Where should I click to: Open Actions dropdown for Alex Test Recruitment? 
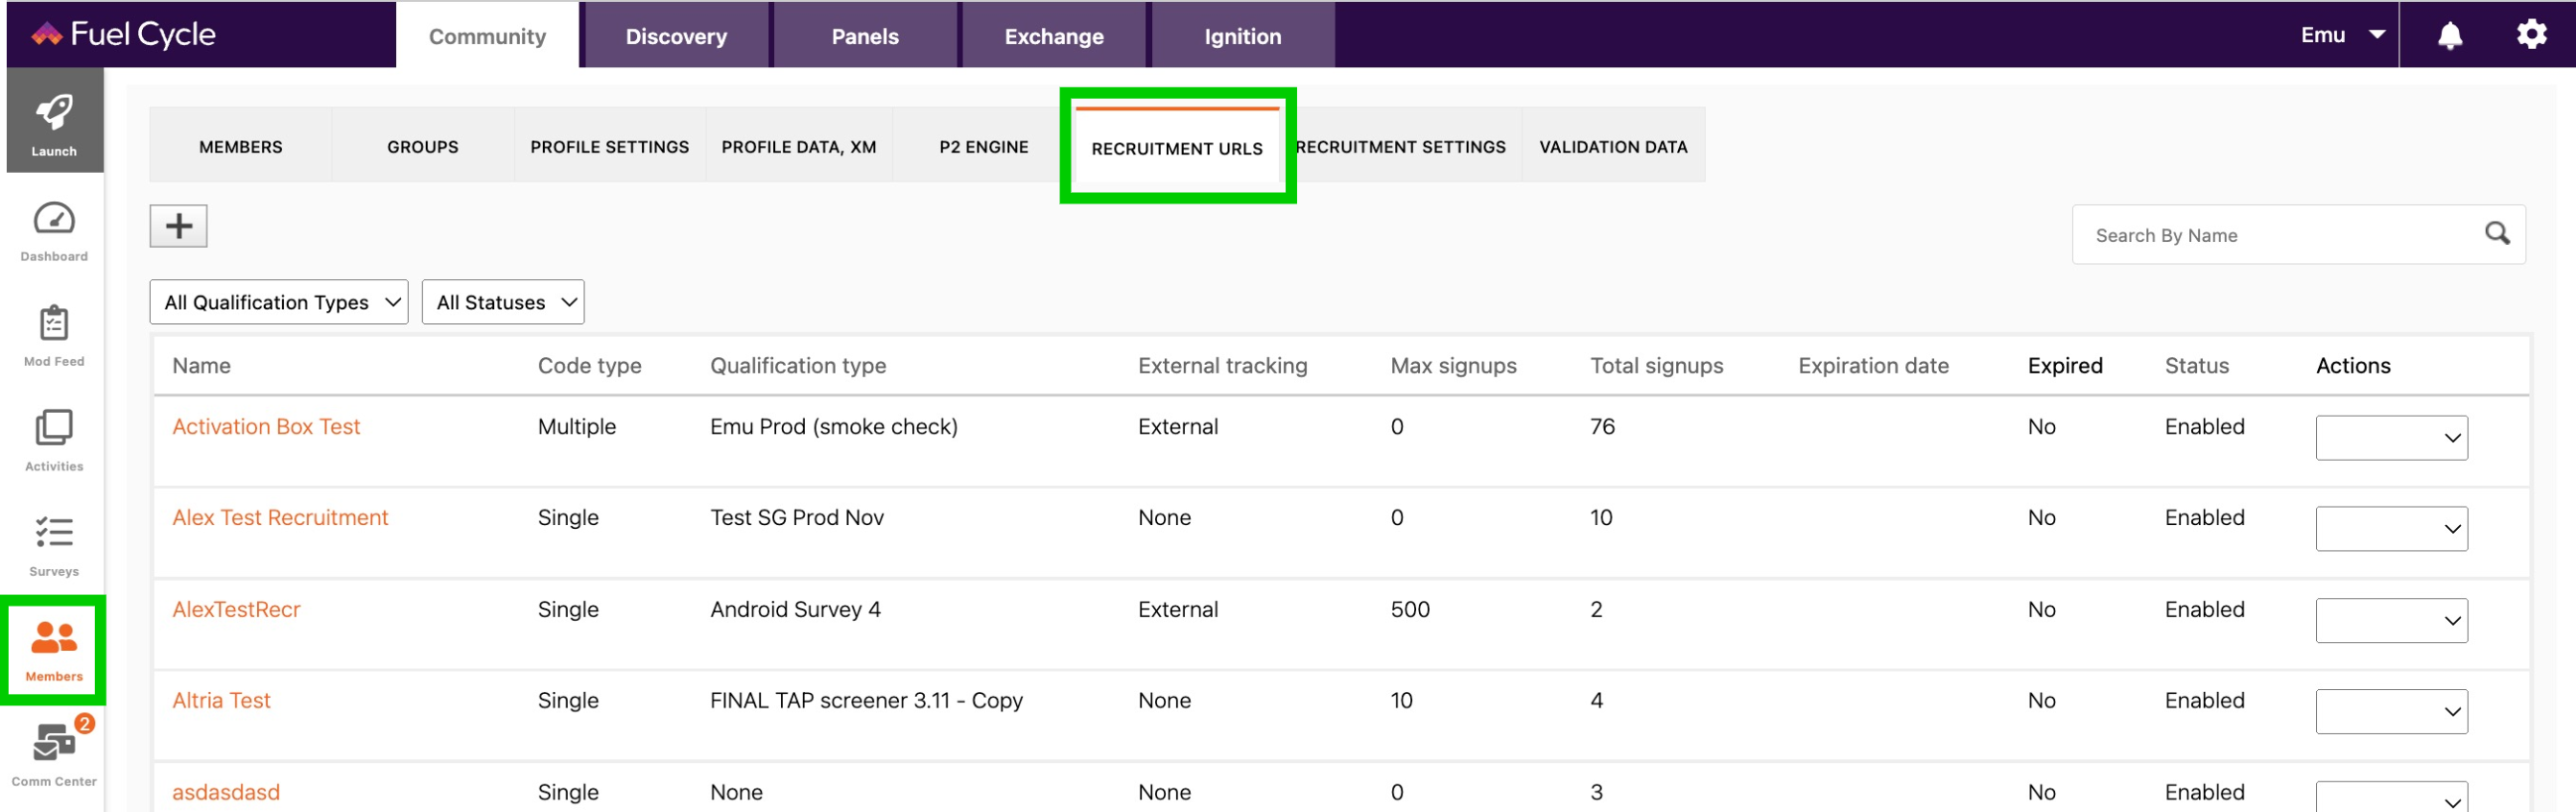click(2391, 529)
